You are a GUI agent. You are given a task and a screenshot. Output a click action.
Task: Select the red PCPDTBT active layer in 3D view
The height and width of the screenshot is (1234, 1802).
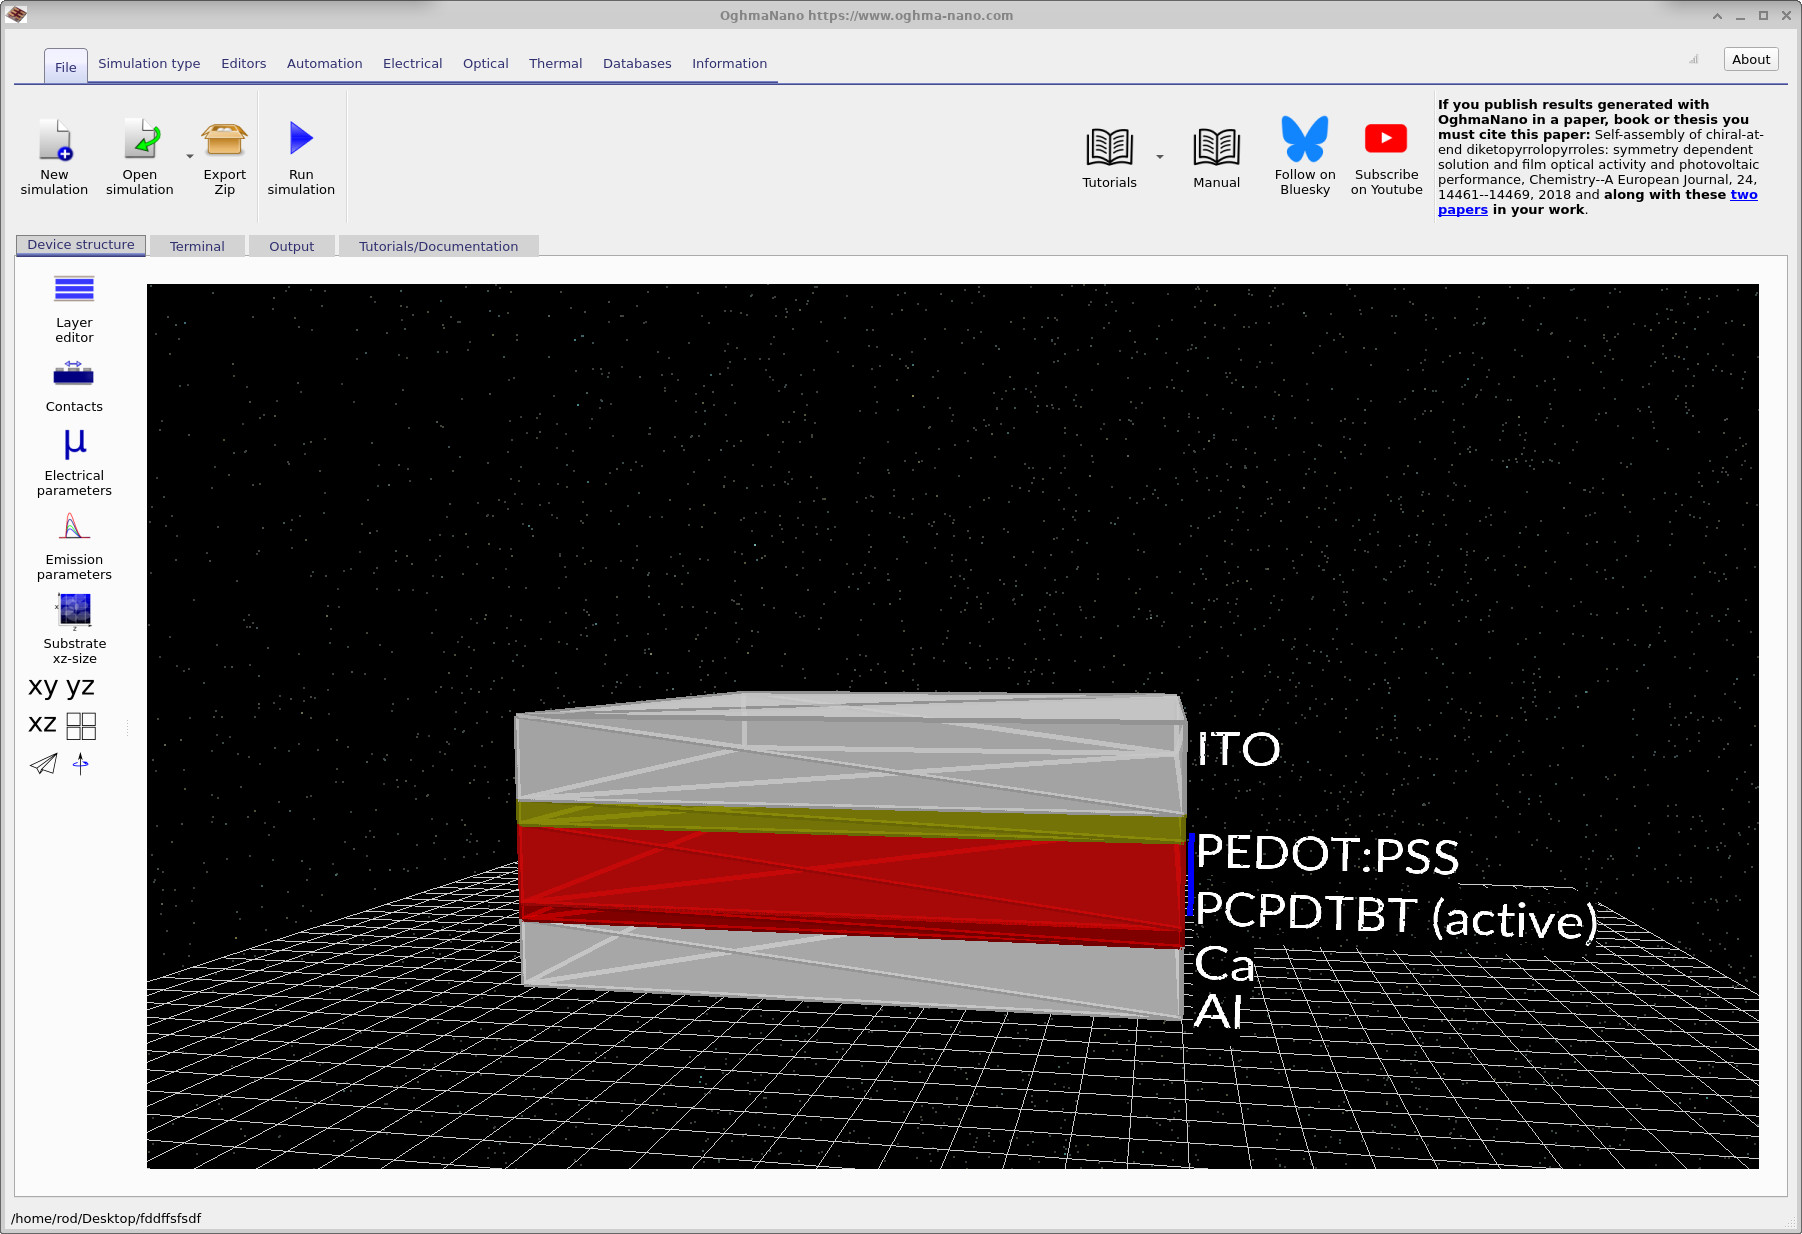[x=850, y=875]
